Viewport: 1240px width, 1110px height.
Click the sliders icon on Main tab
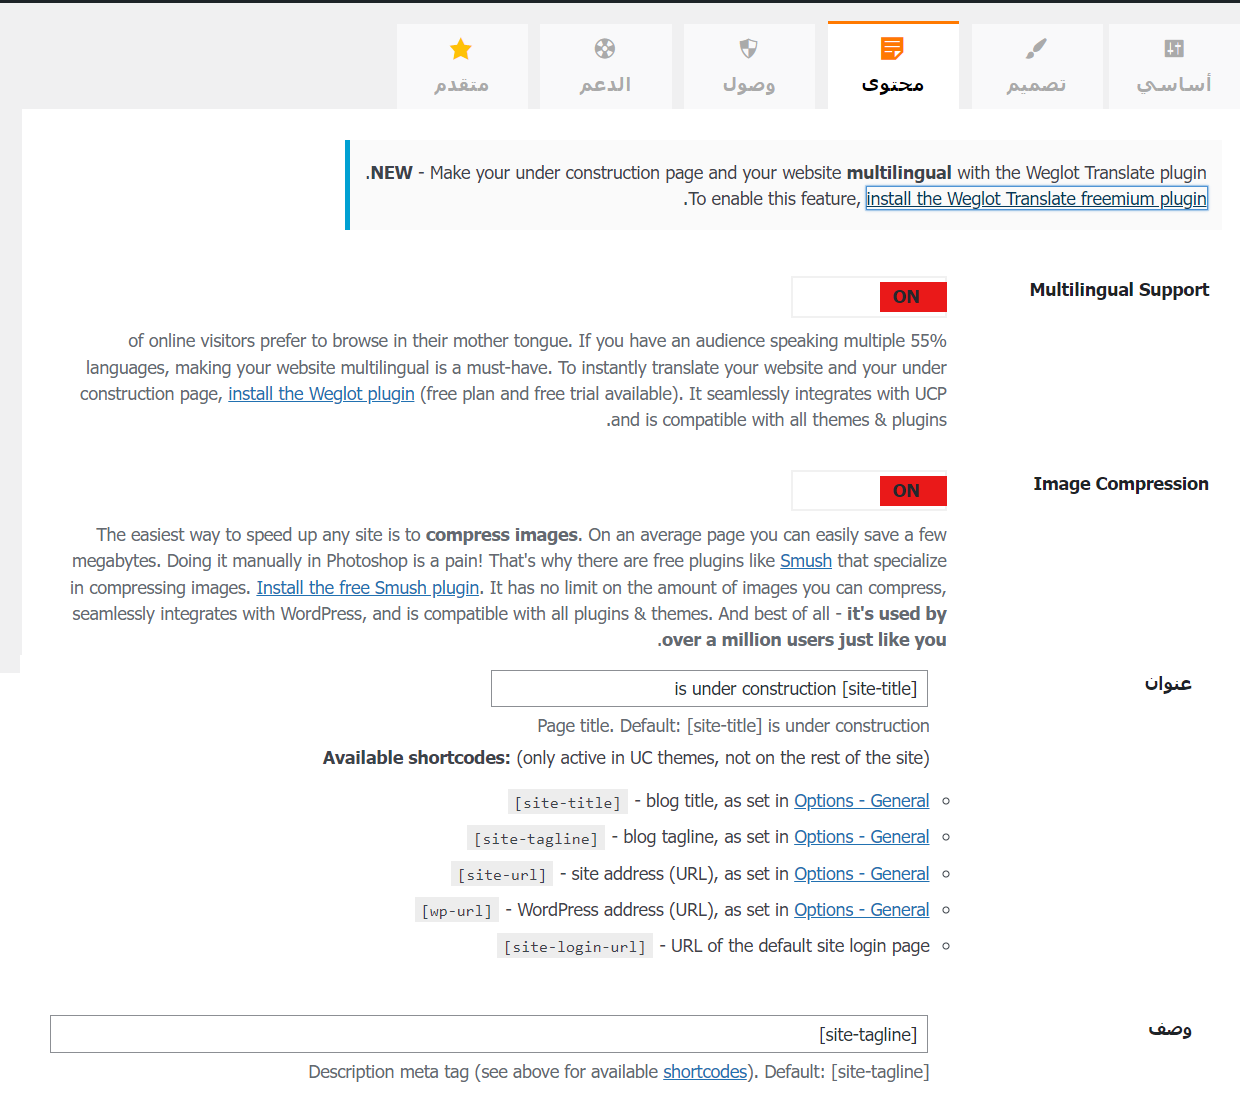click(x=1174, y=49)
